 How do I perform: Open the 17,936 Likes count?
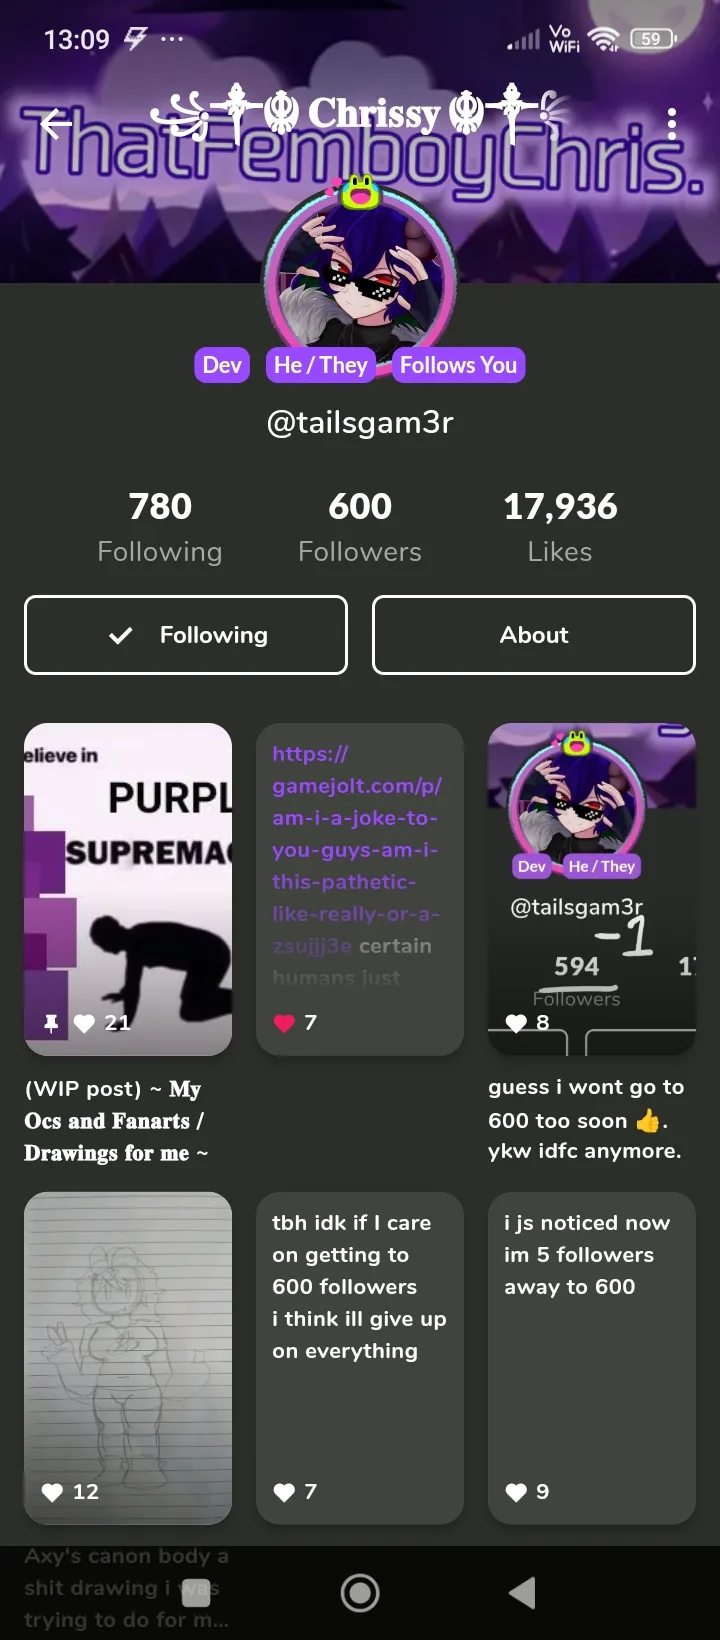tap(560, 527)
